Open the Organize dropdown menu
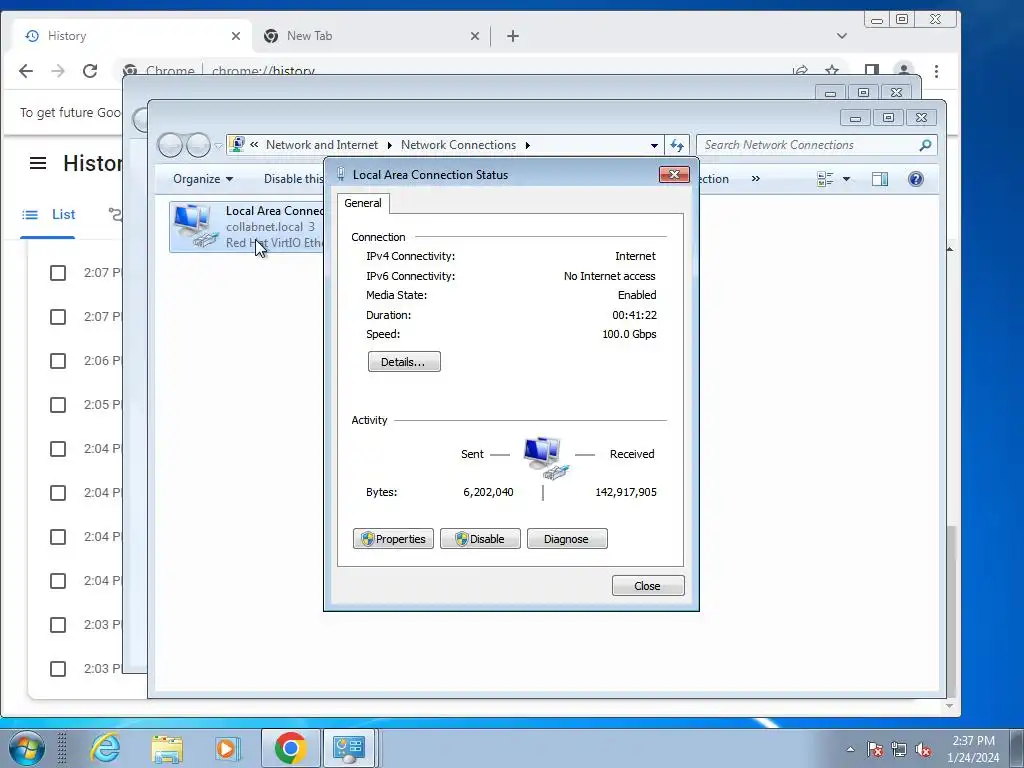Screen dimensions: 1024x768 pos(203,179)
